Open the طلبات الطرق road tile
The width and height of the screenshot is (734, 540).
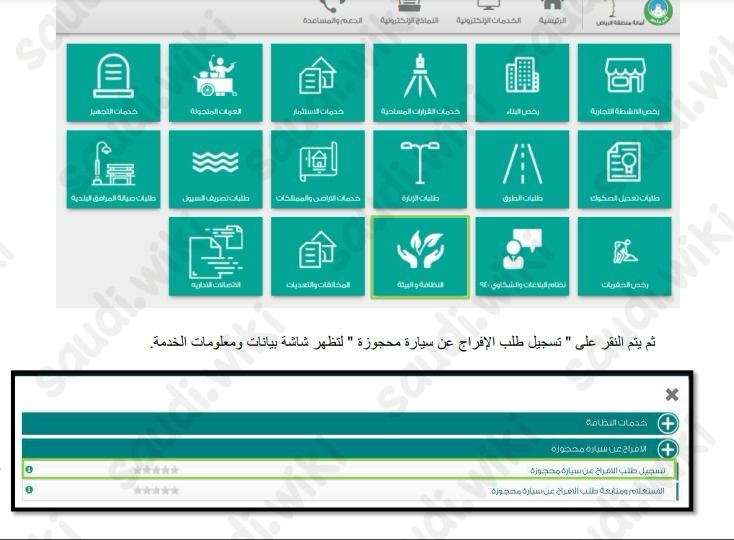click(522, 169)
